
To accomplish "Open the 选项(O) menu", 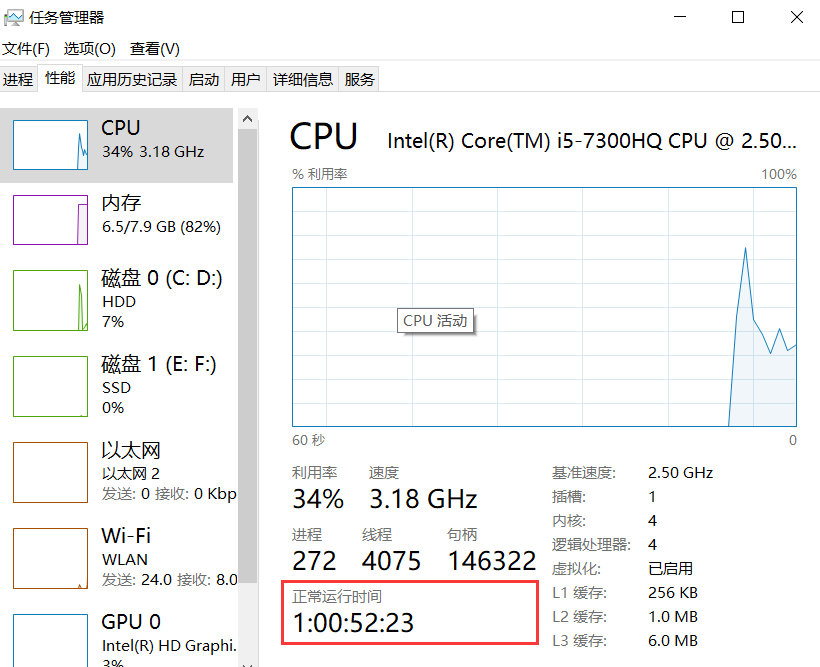I will 90,49.
